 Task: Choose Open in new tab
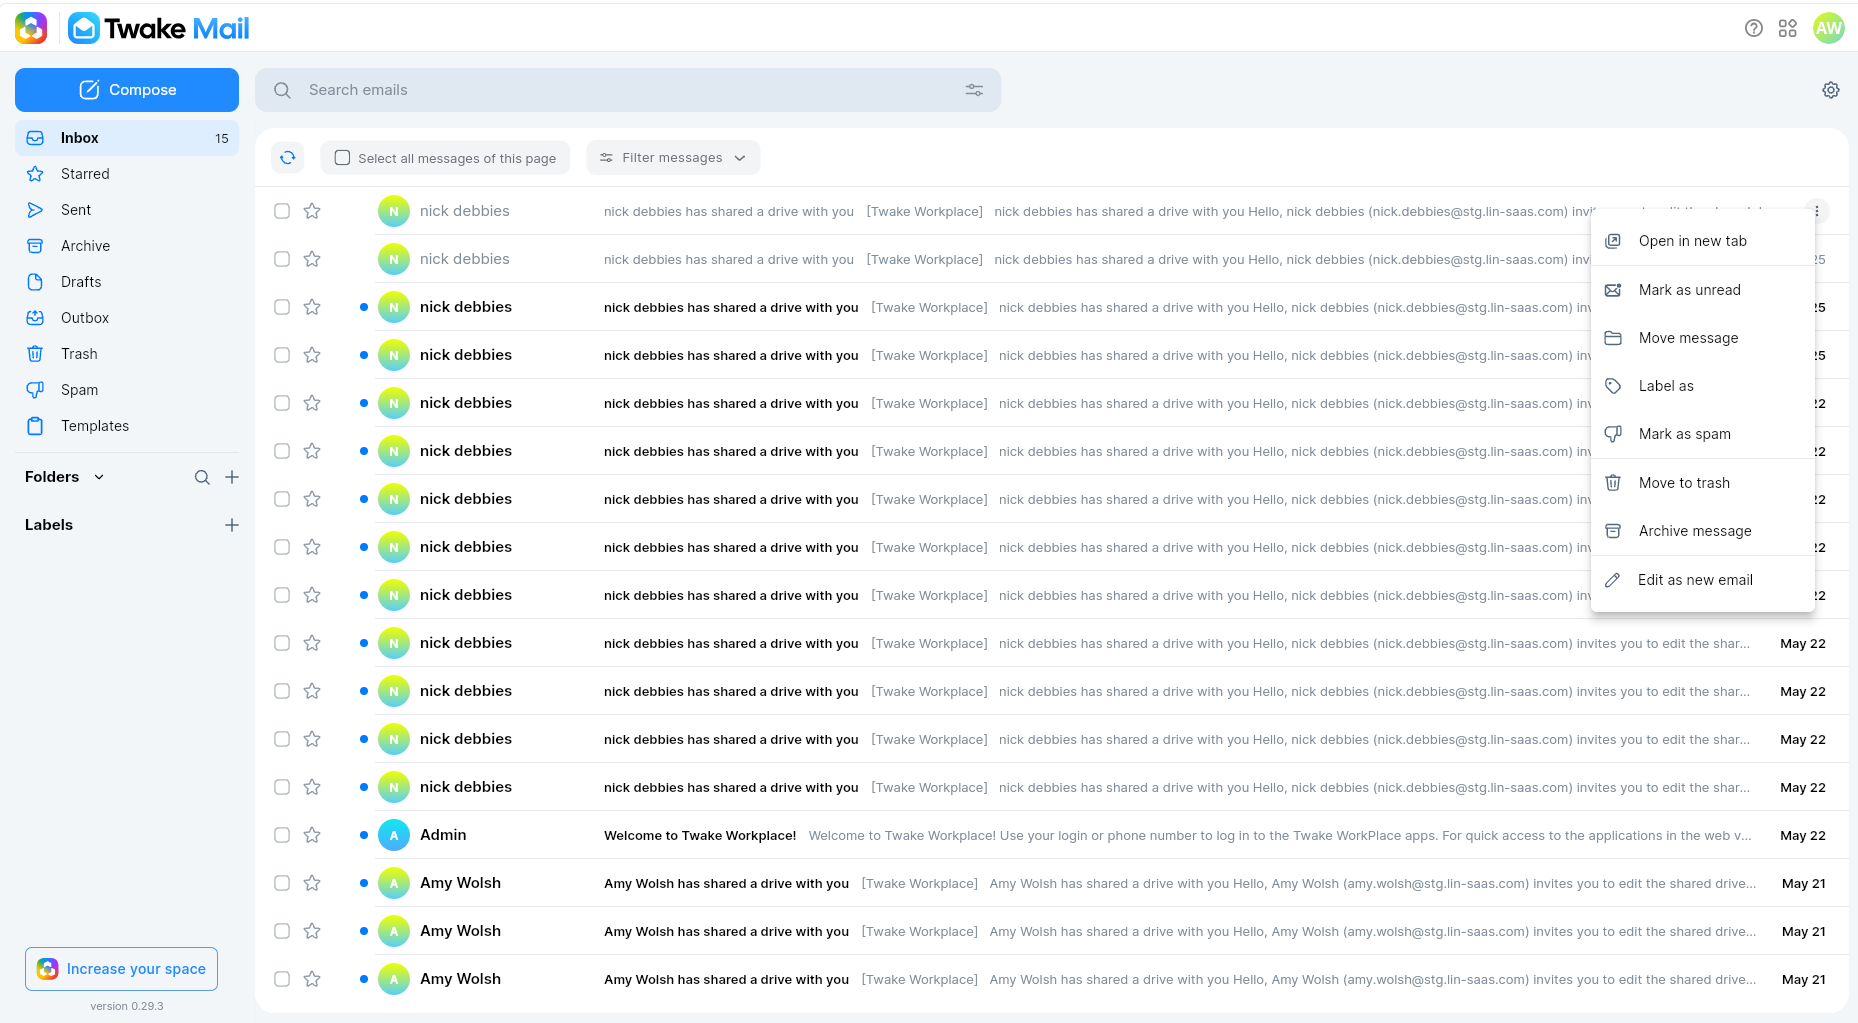tap(1703, 241)
